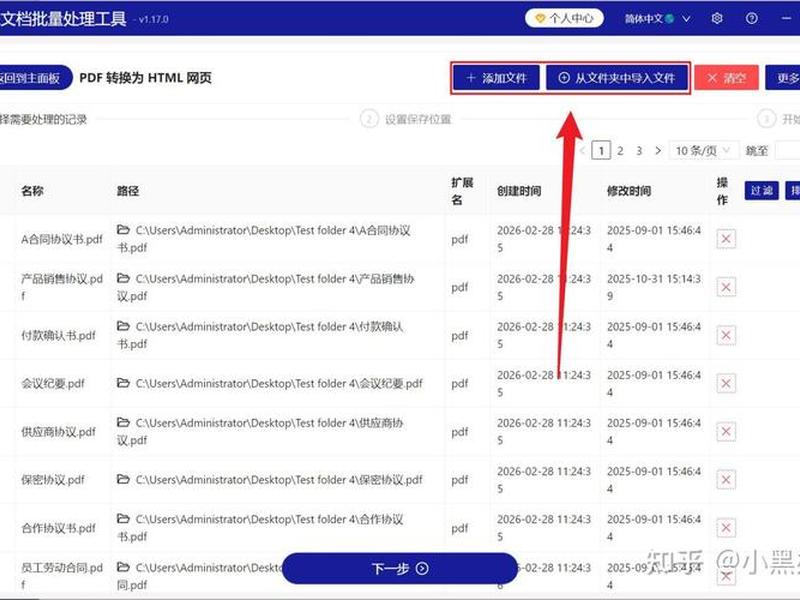This screenshot has width=800, height=600.
Task: Click the 创建时间 column header
Action: (518, 191)
